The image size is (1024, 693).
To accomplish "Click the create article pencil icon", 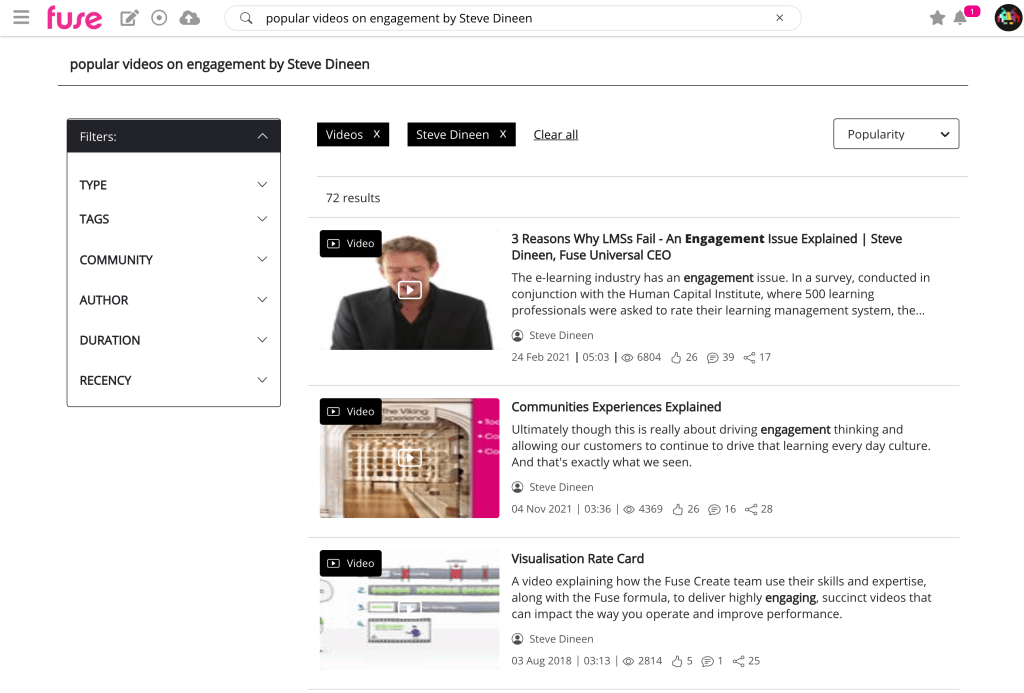I will (x=129, y=18).
